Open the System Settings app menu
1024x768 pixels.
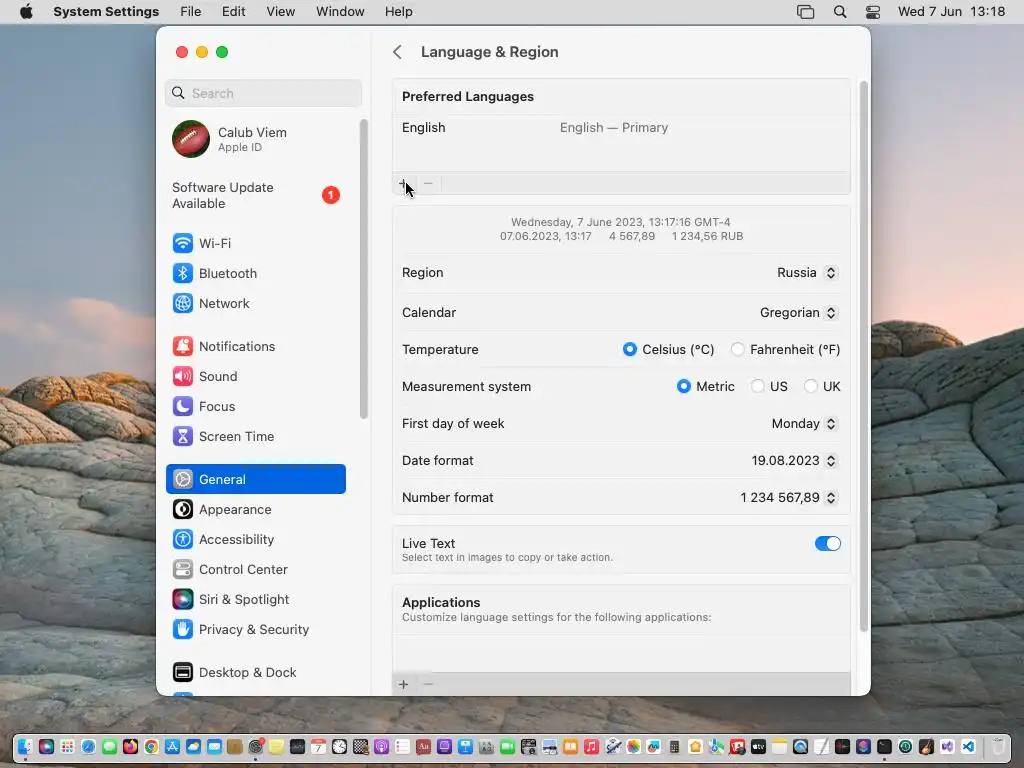pyautogui.click(x=106, y=12)
